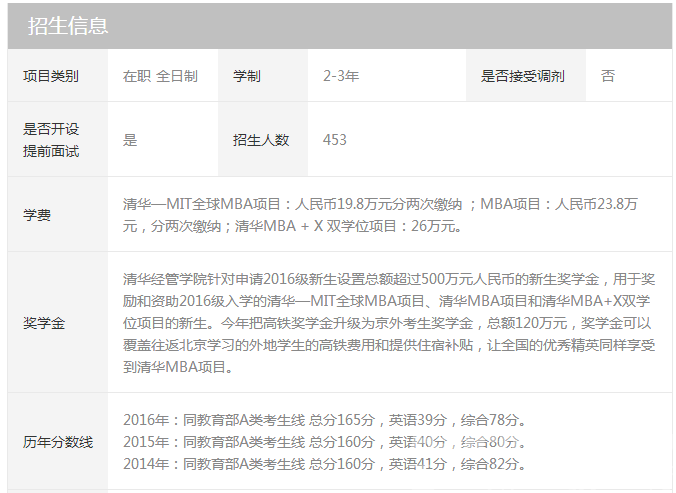Select the 是否开设提前面试 label cell
This screenshot has width=676, height=493.
pos(51,140)
